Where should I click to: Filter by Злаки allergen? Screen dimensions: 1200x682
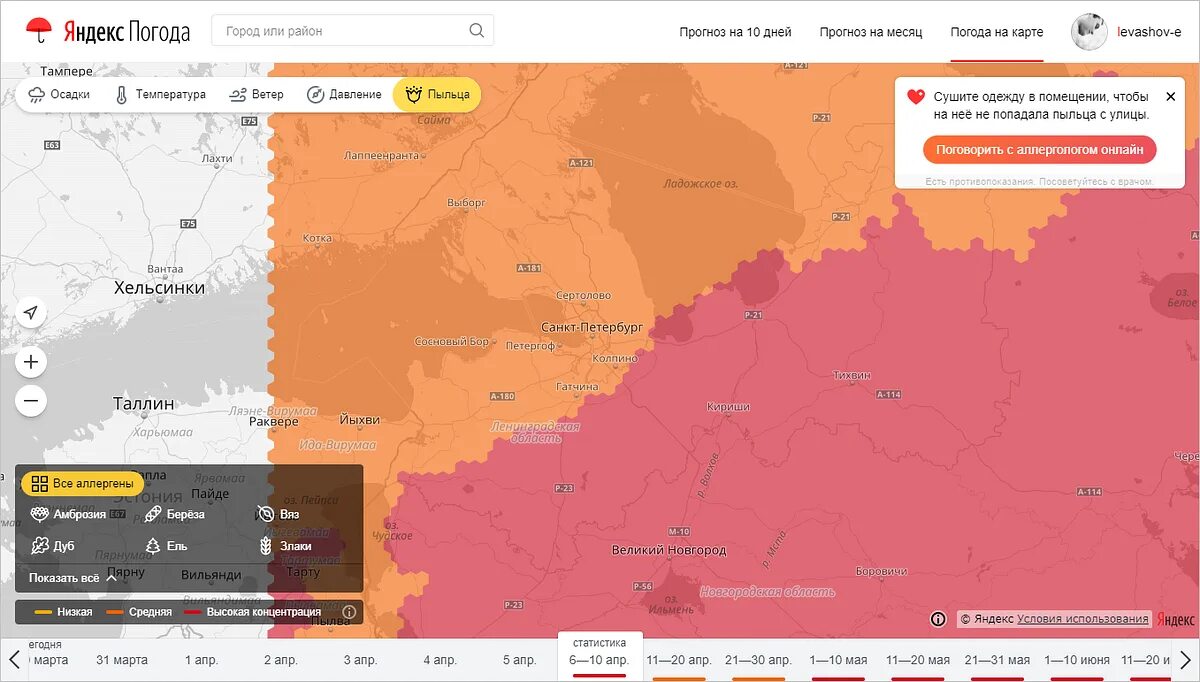coord(285,546)
